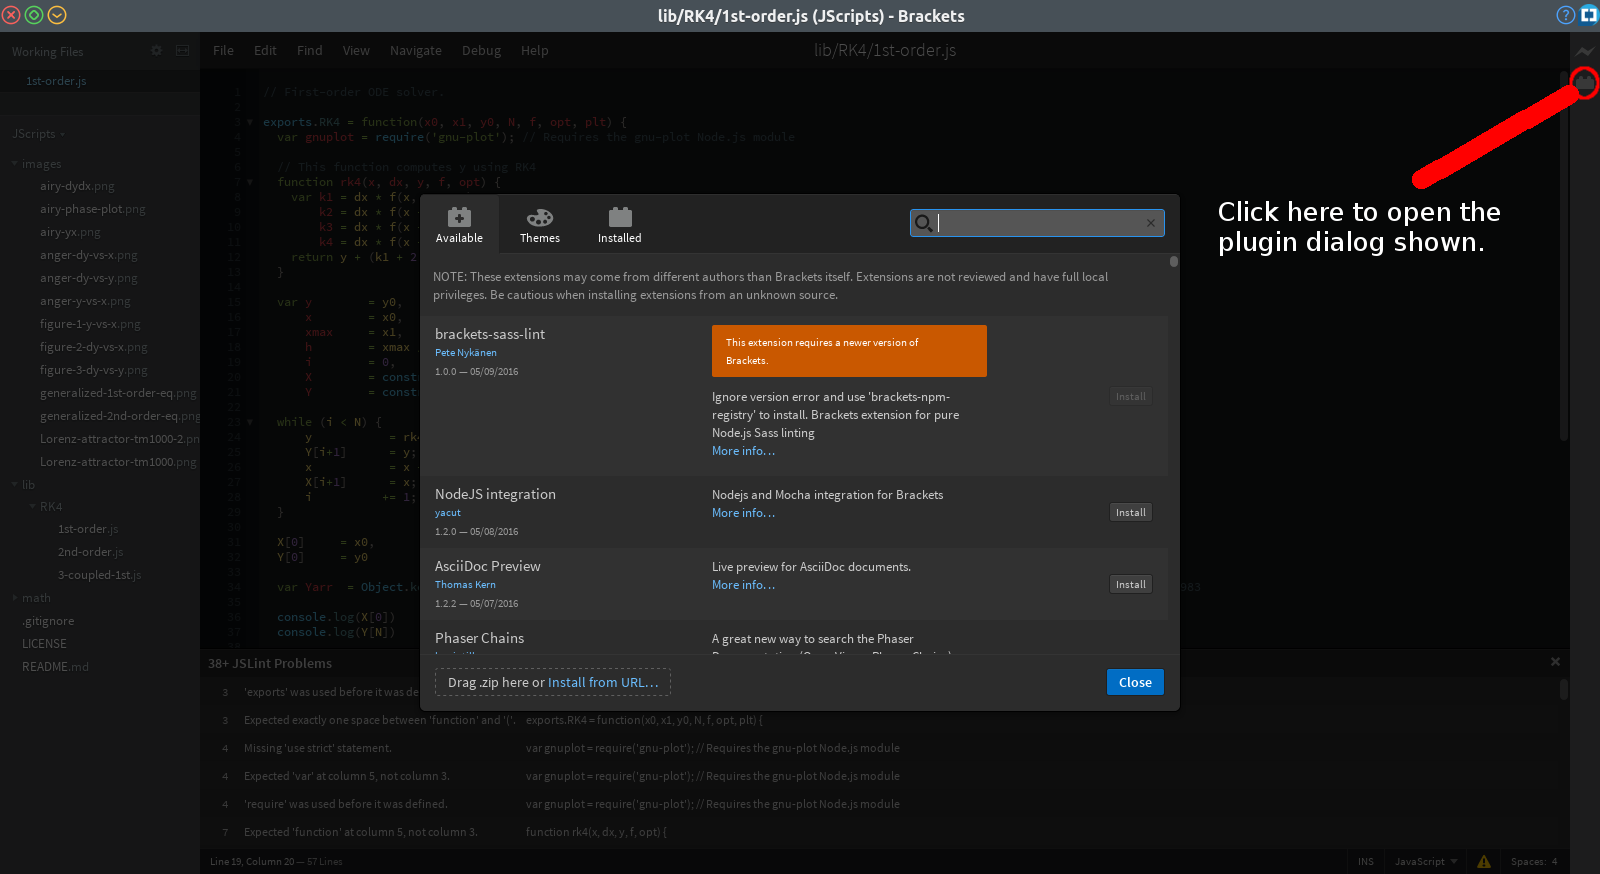Click the split view icon in Working Files
This screenshot has height=874, width=1600.
click(x=182, y=50)
